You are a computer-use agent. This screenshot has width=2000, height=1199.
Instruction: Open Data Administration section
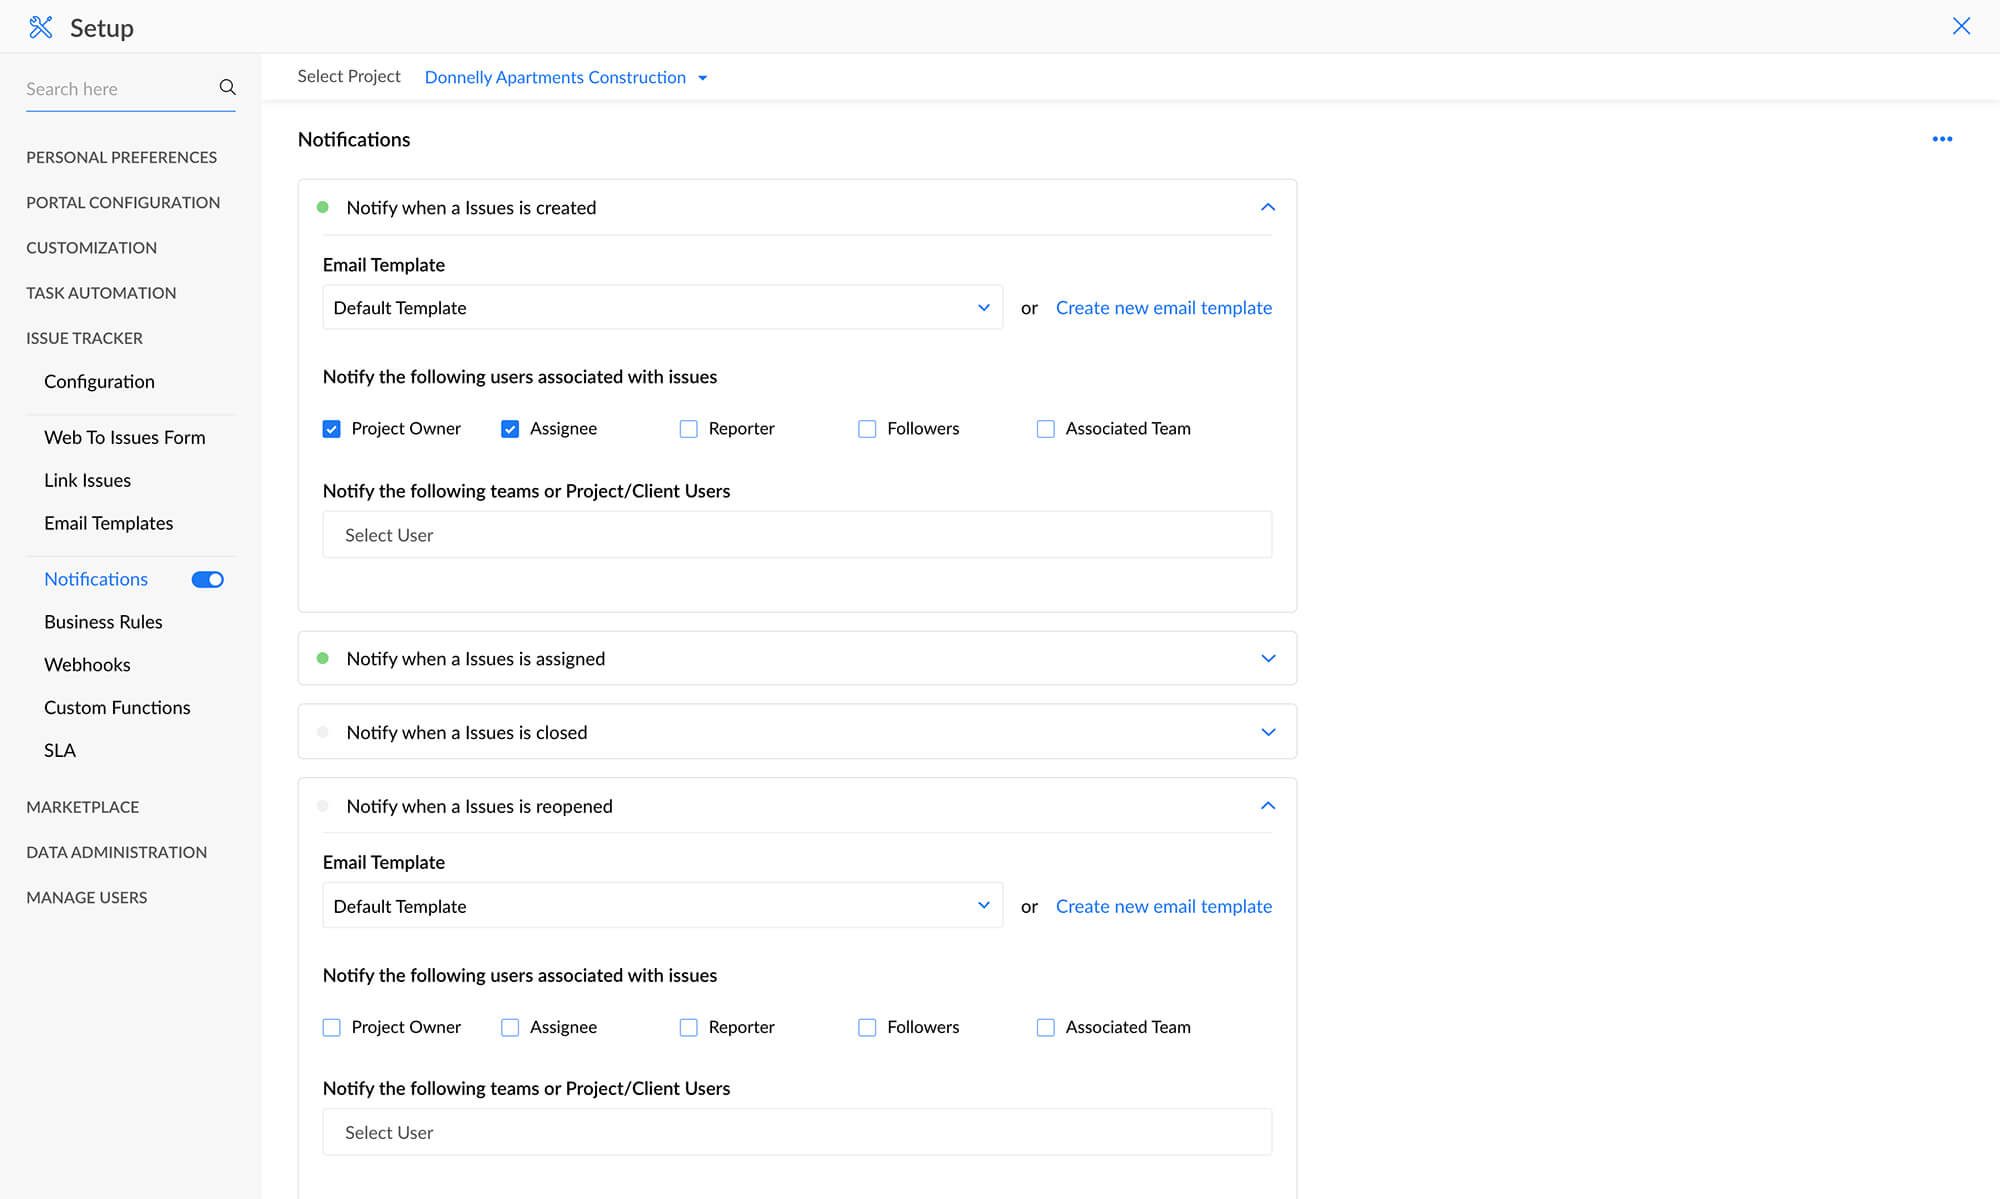point(116,852)
